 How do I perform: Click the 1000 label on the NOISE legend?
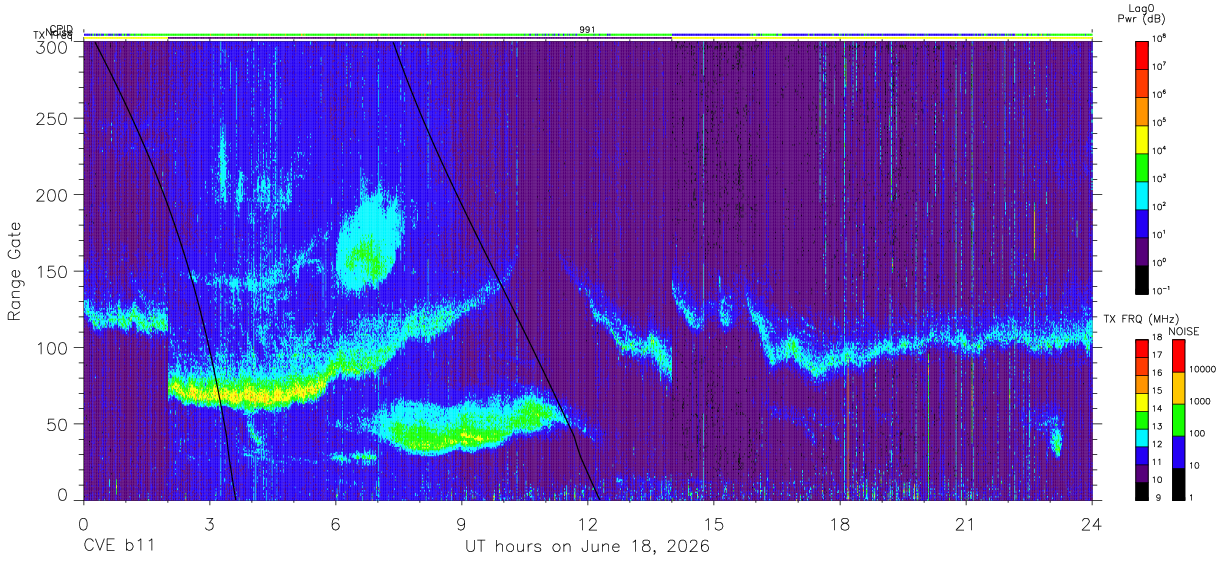point(1199,402)
